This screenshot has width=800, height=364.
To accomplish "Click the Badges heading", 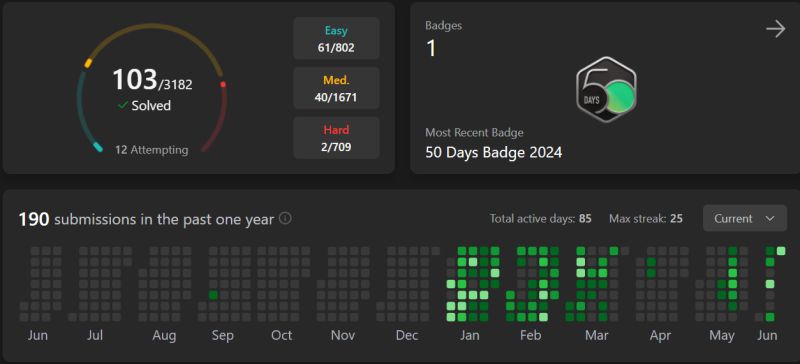I will click(x=443, y=26).
